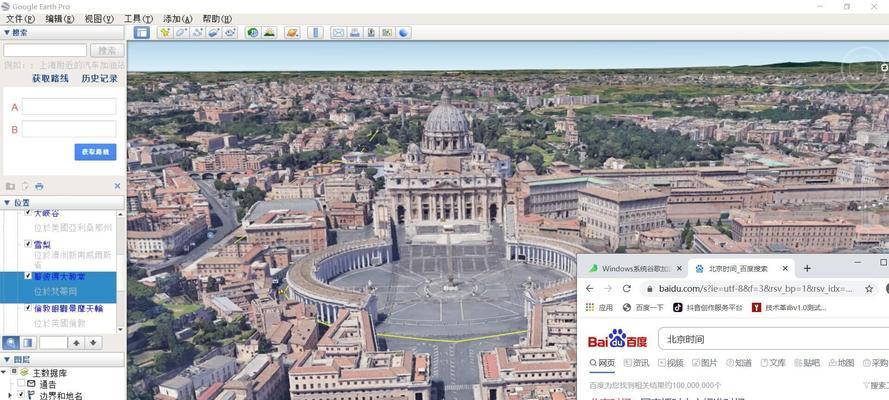Click the magnifier search-places icon under Places
The image size is (889, 400).
tap(11, 343)
